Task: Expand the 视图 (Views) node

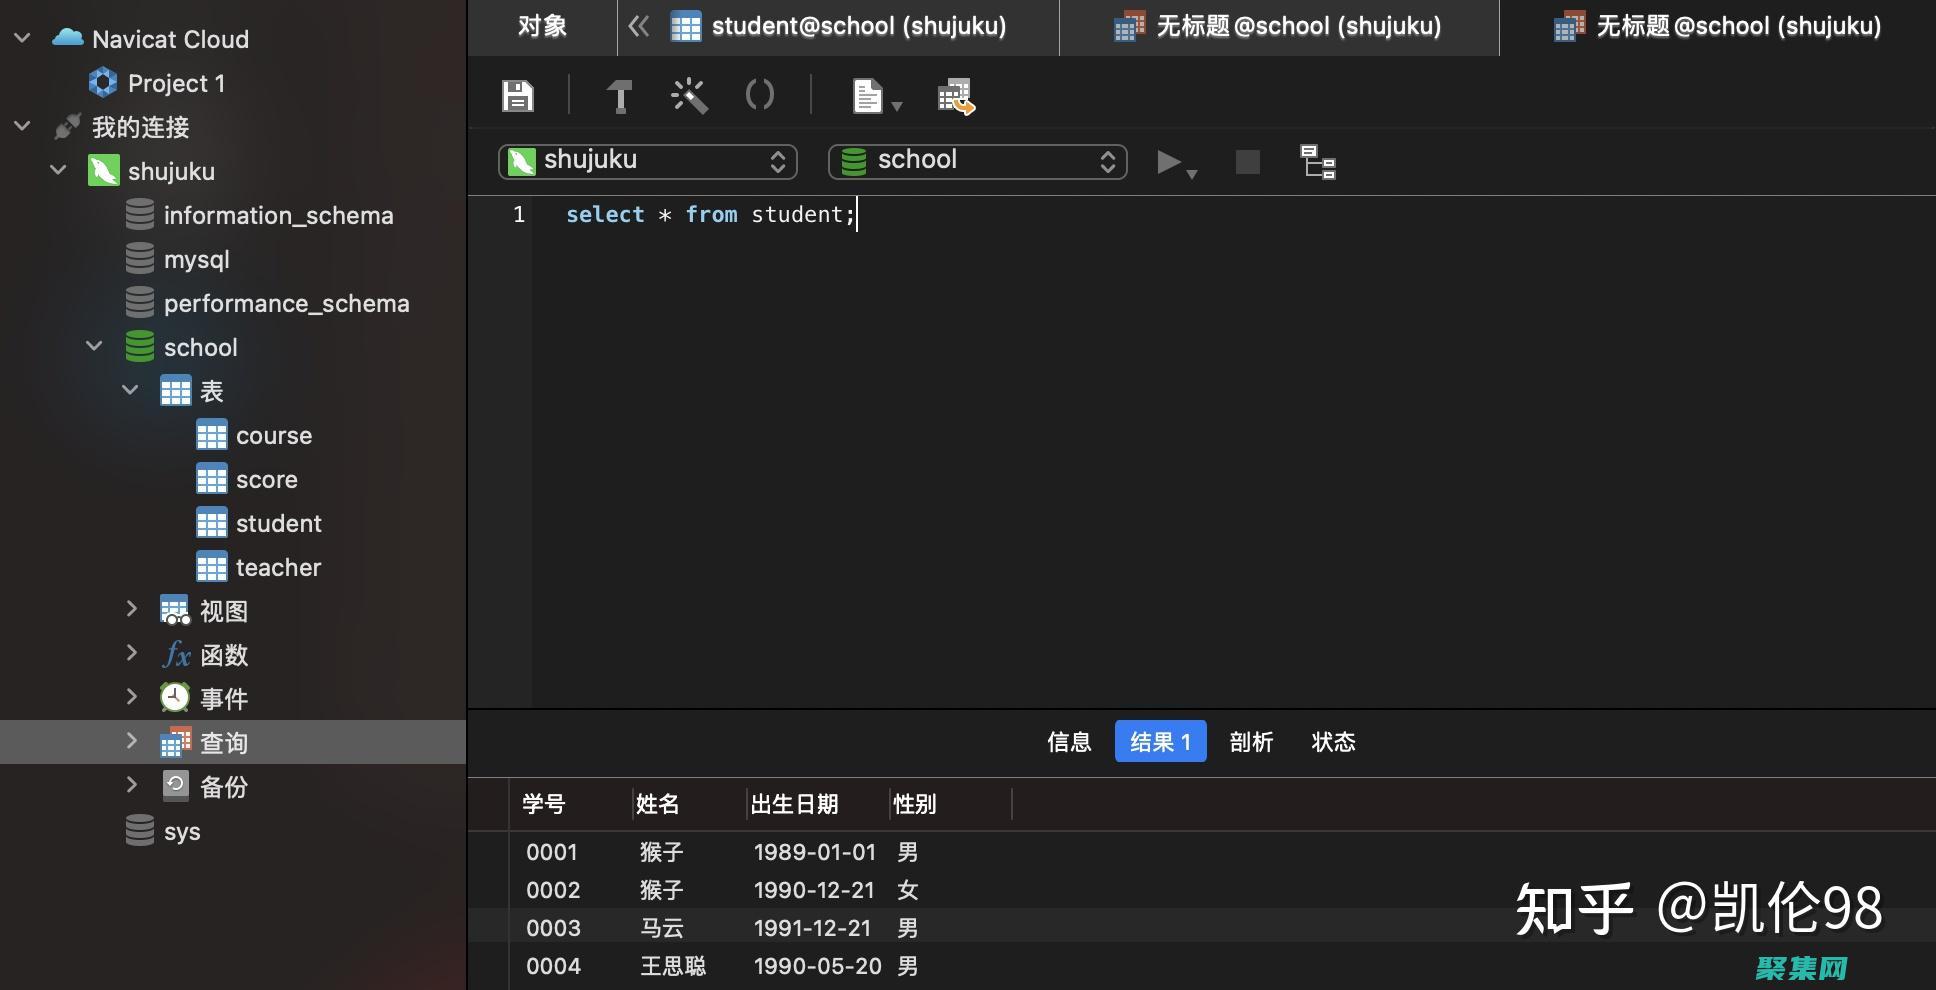Action: (132, 609)
